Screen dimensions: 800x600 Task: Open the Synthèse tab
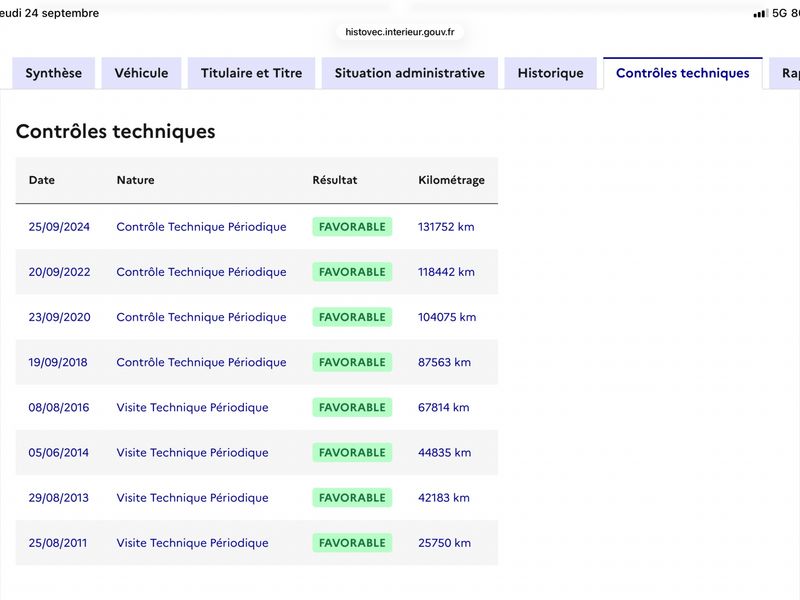click(x=54, y=73)
